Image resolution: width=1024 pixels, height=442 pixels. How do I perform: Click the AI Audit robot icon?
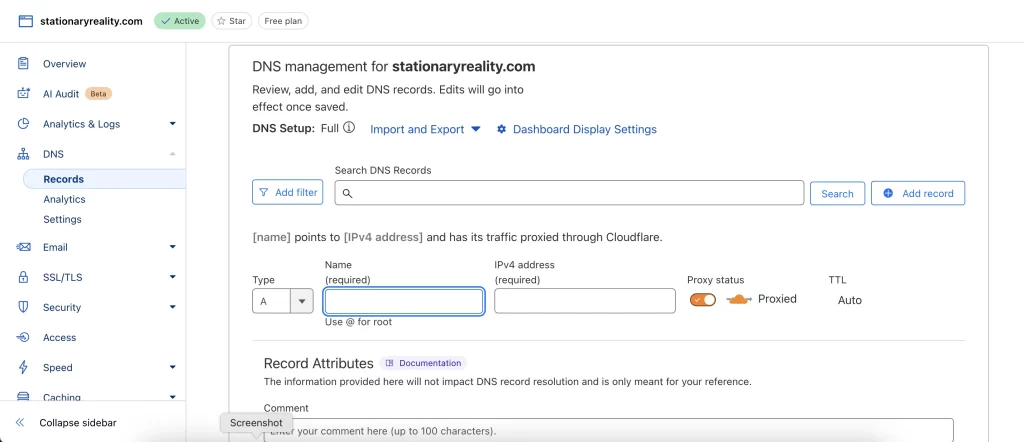(x=24, y=93)
